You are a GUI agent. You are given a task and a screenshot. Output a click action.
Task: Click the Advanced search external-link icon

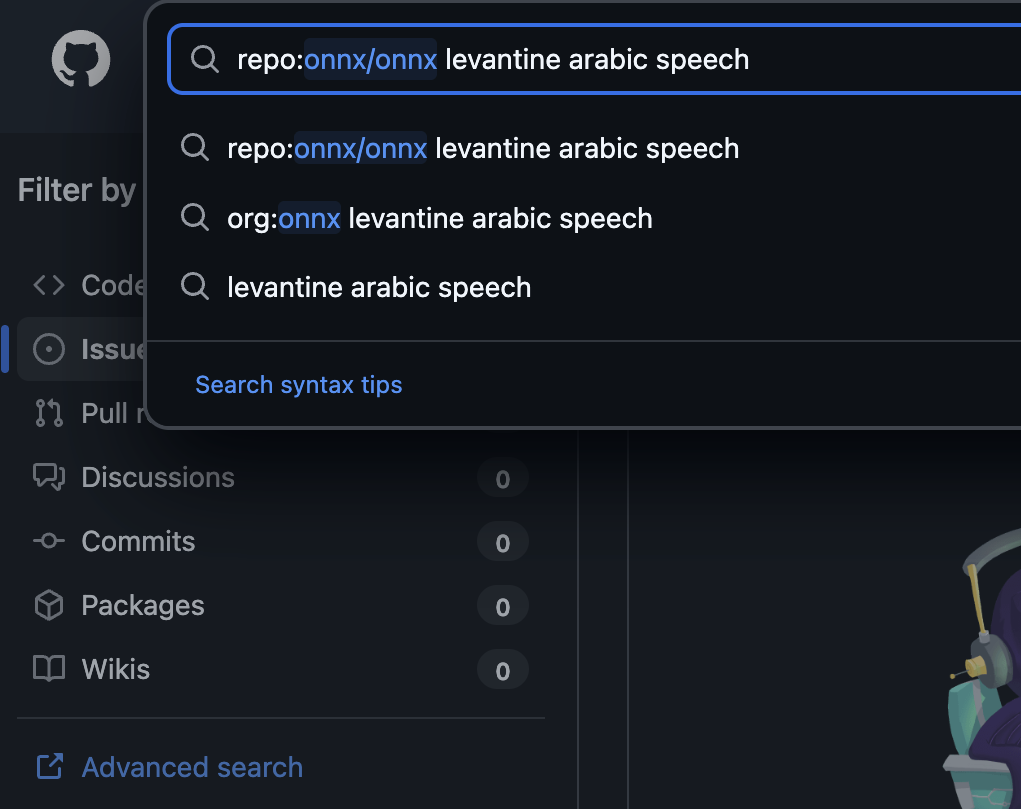coord(49,767)
